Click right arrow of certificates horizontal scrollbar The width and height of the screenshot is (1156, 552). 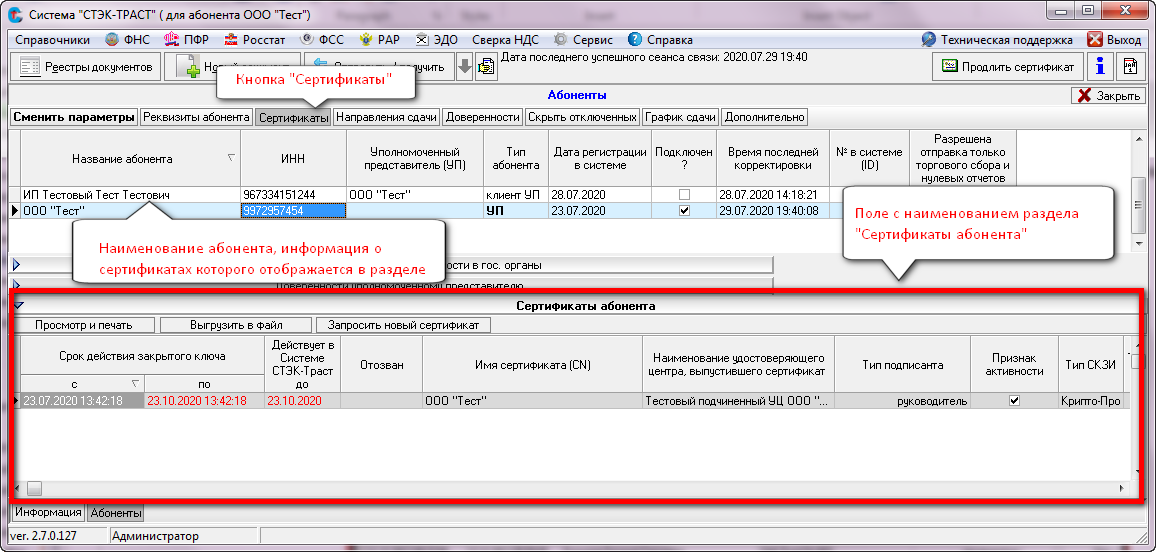[1121, 488]
